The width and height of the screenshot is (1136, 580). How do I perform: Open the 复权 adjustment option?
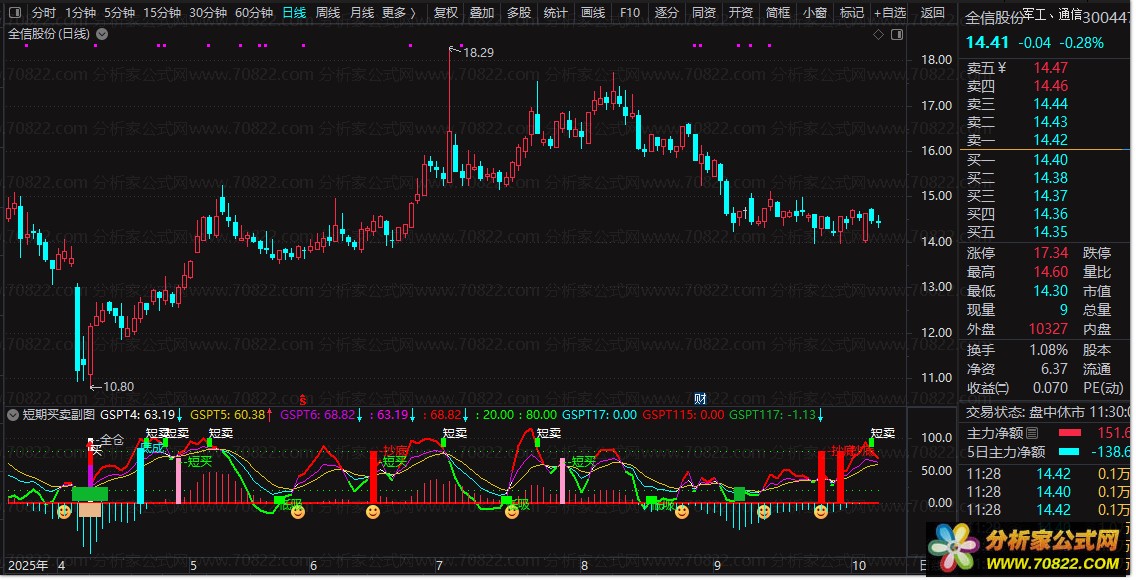446,12
